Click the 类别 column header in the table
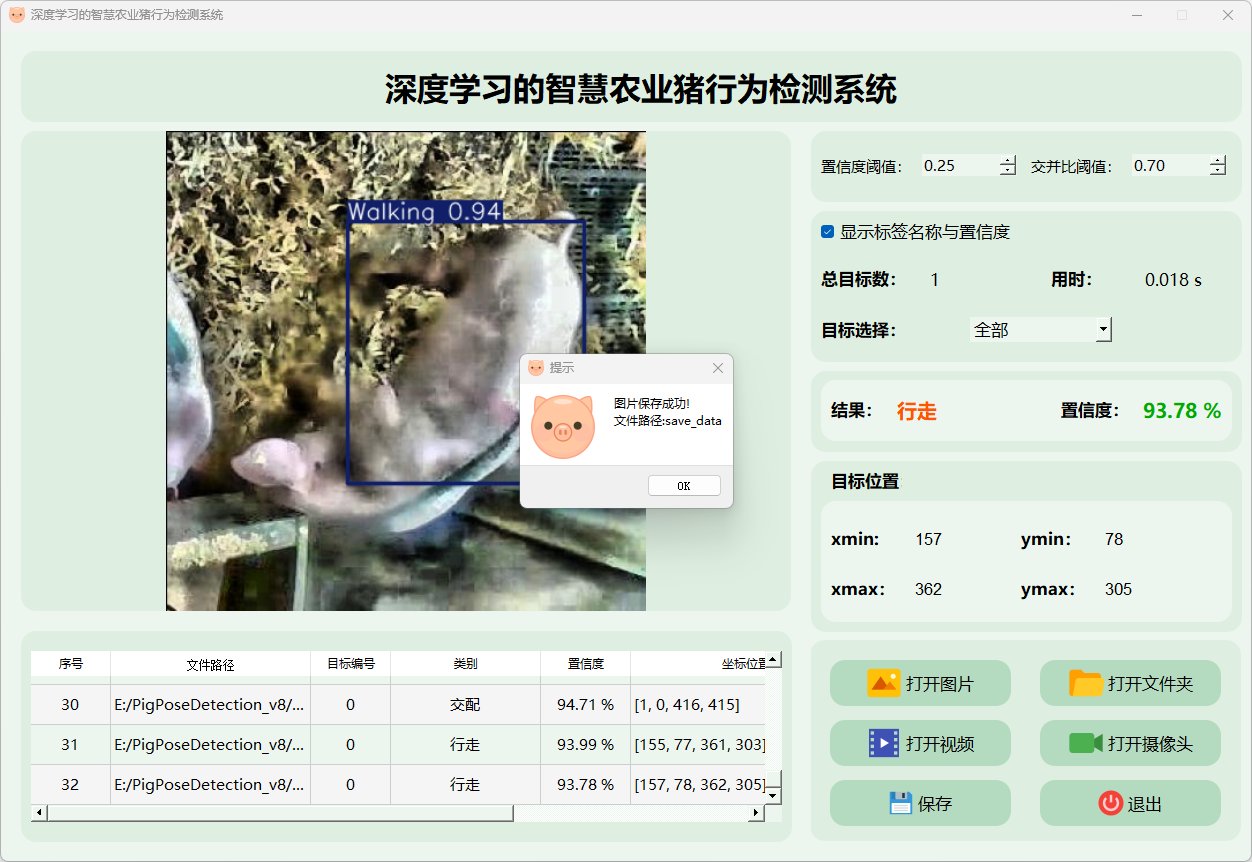1252x862 pixels. 465,664
